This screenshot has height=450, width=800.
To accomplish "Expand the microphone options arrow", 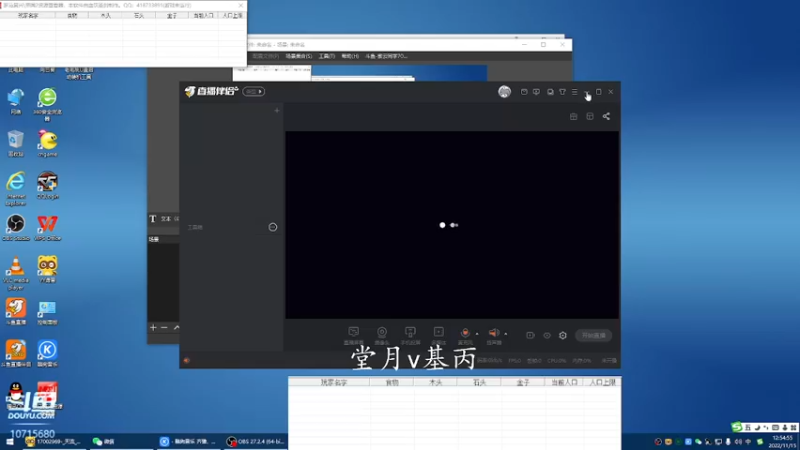I will point(477,334).
